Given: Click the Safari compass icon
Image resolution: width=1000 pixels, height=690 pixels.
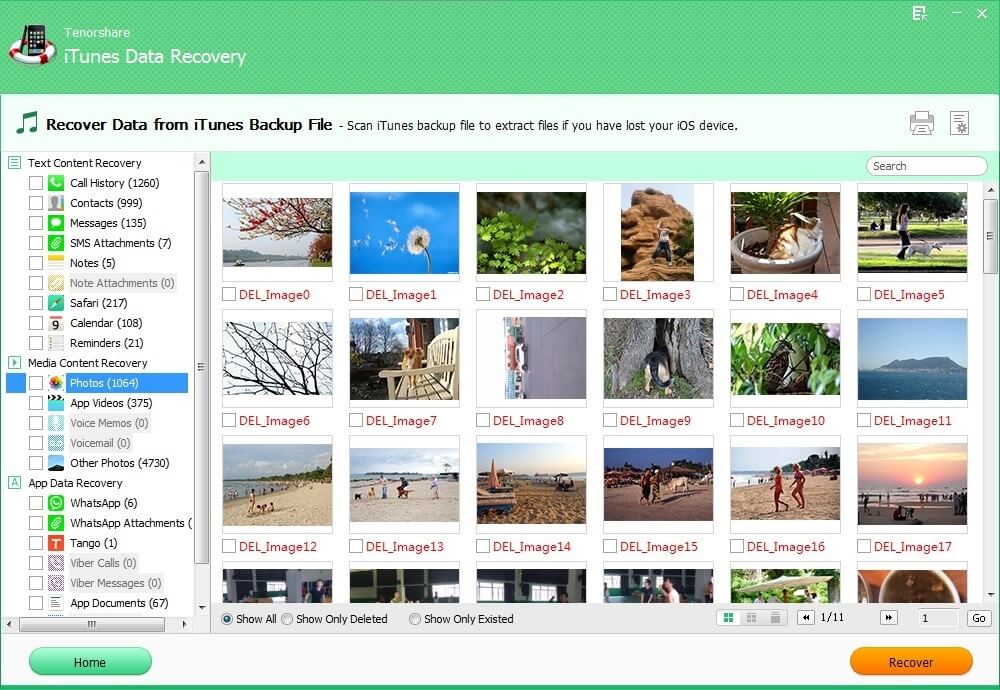Looking at the screenshot, I should (56, 303).
